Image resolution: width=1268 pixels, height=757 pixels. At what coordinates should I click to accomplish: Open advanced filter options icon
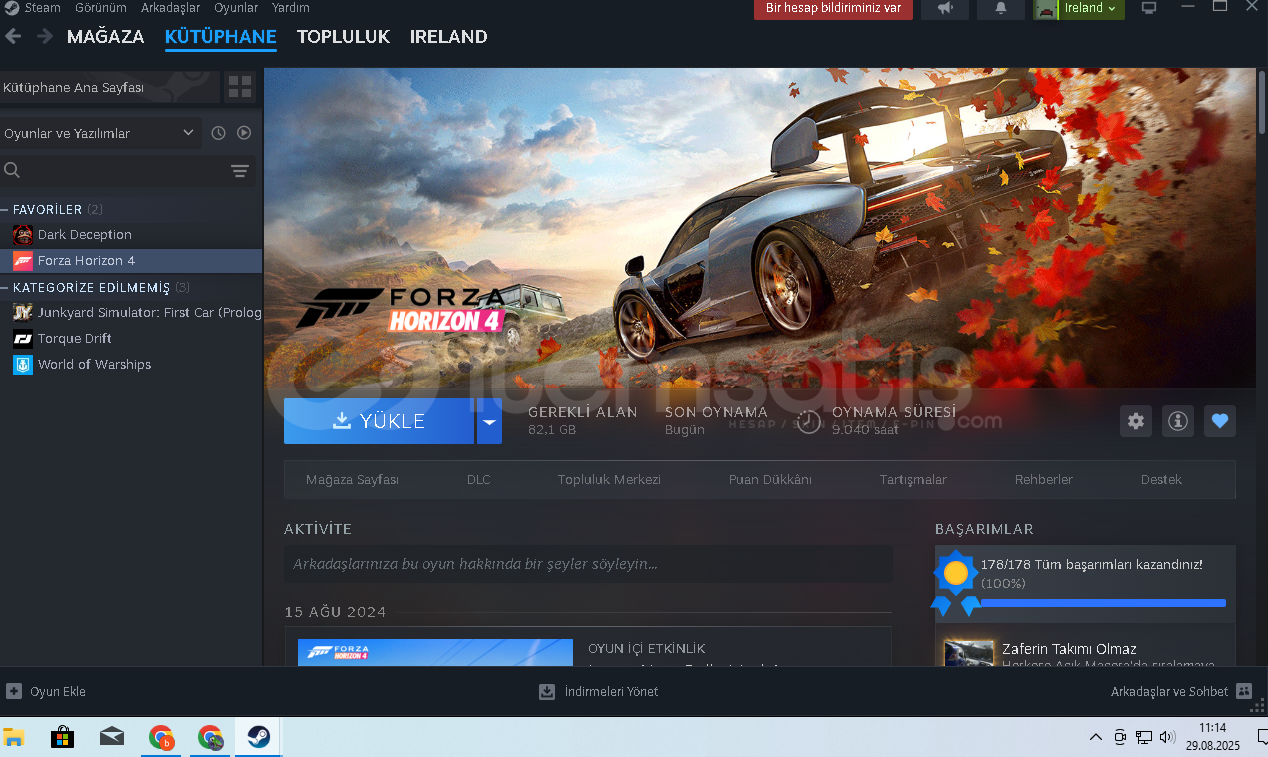(240, 171)
